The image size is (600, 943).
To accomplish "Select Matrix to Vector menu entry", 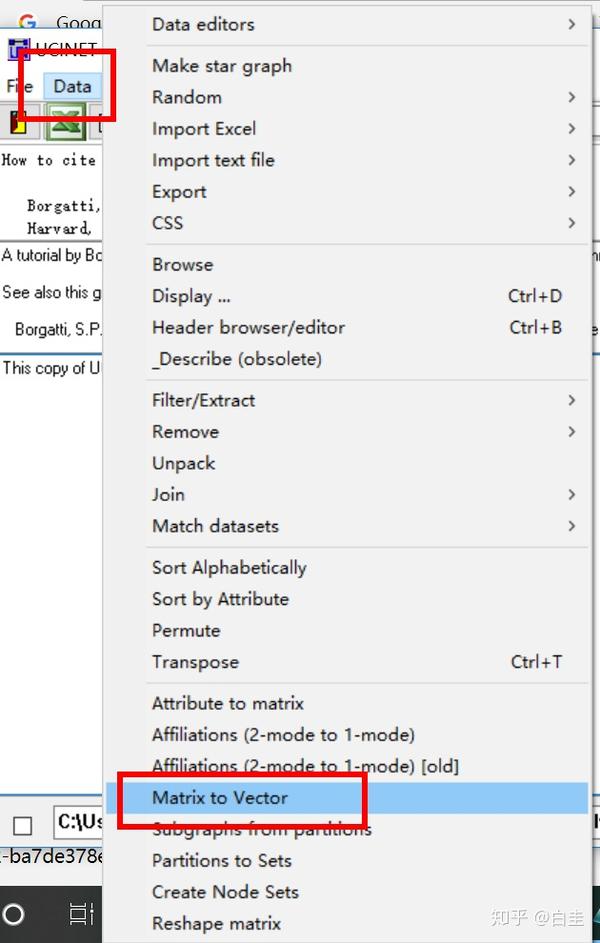I will click(220, 798).
